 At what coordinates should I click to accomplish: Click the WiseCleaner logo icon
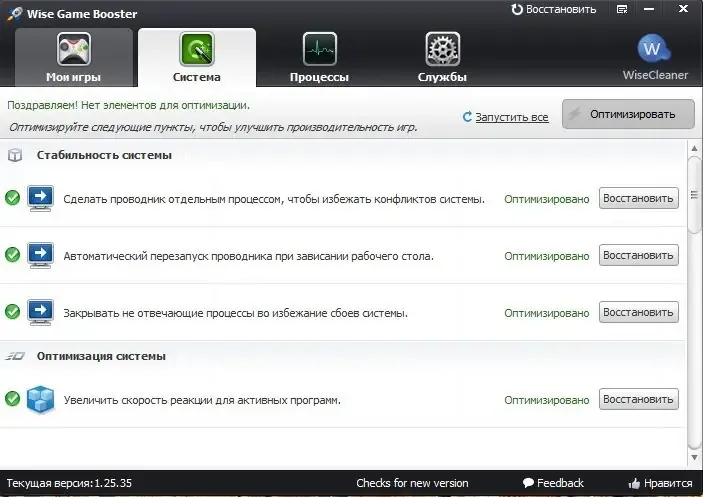coord(654,49)
